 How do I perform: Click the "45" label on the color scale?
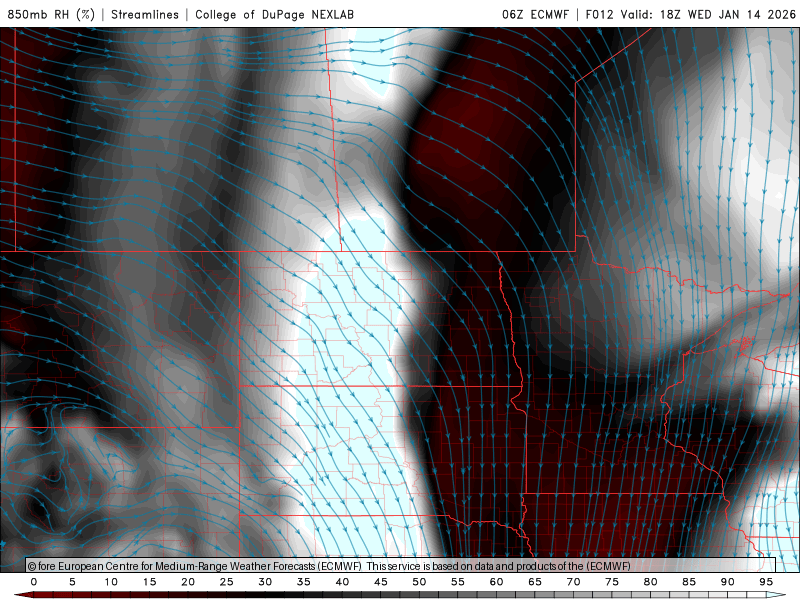381,582
